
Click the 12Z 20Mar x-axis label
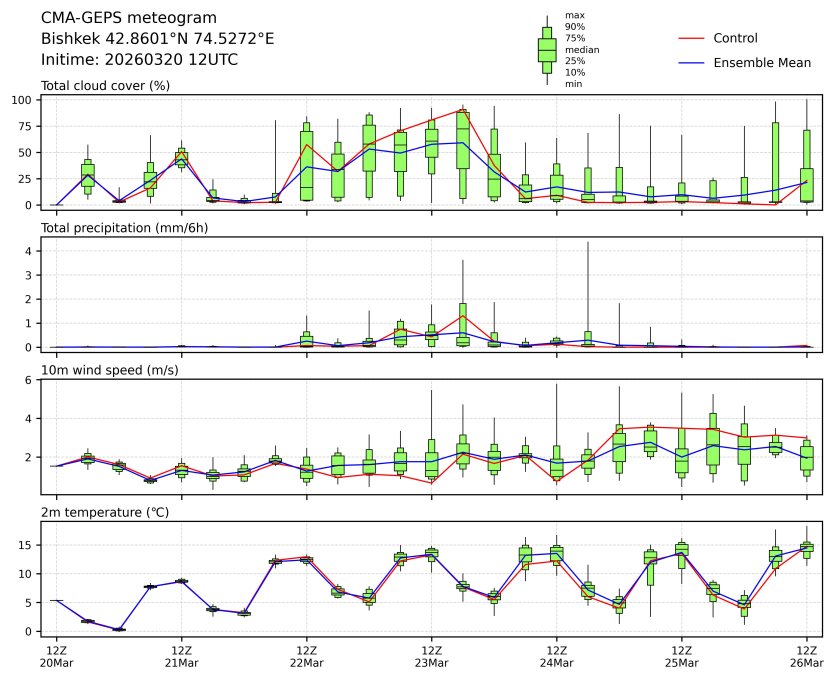(56, 657)
